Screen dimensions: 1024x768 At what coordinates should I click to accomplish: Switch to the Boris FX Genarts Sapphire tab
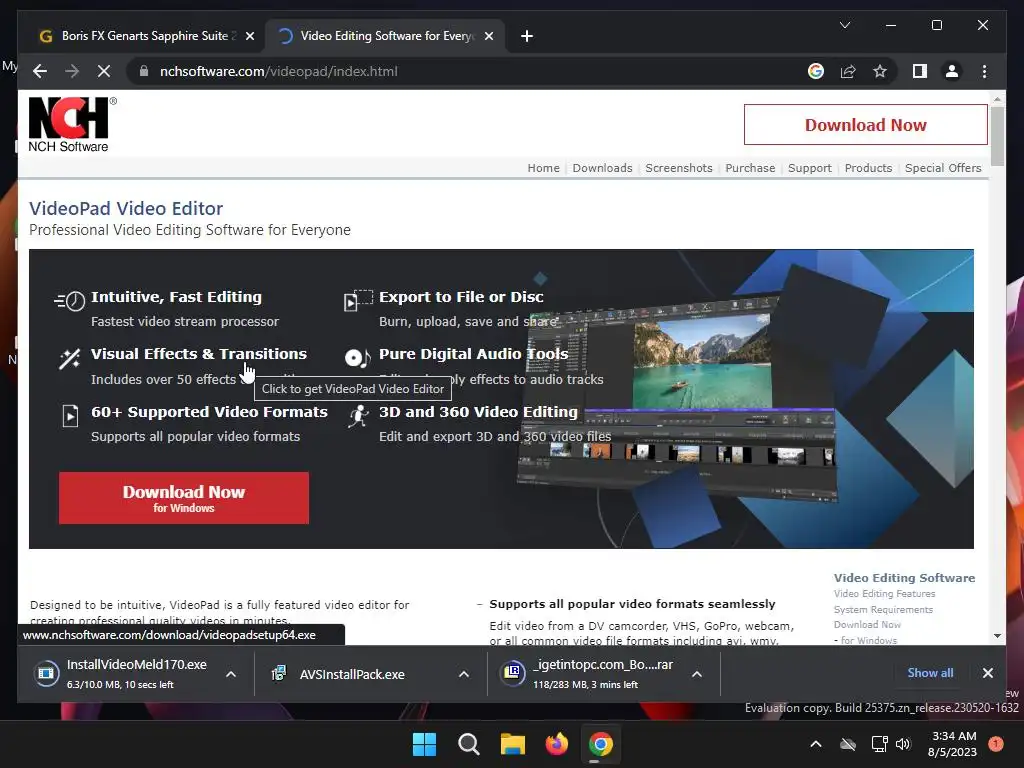tap(144, 36)
